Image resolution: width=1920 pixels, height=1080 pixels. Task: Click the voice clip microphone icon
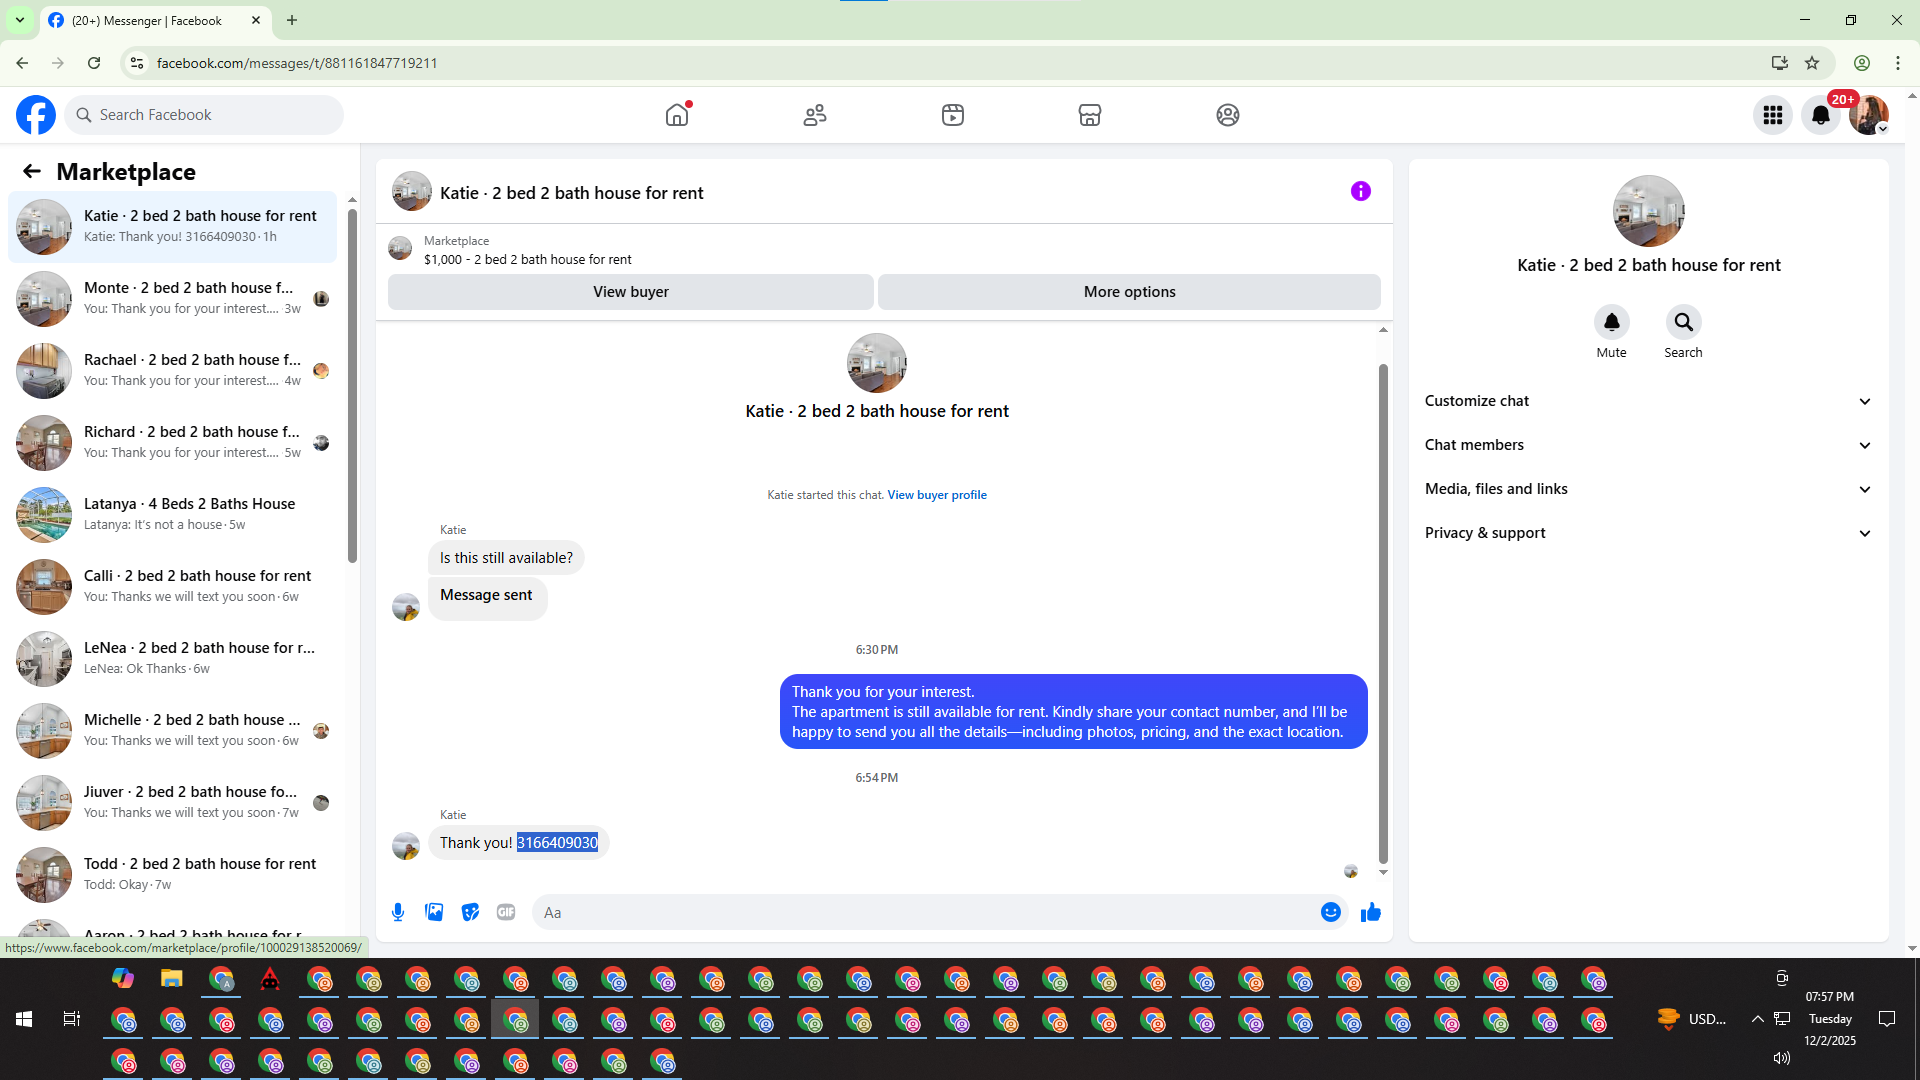pos(398,912)
